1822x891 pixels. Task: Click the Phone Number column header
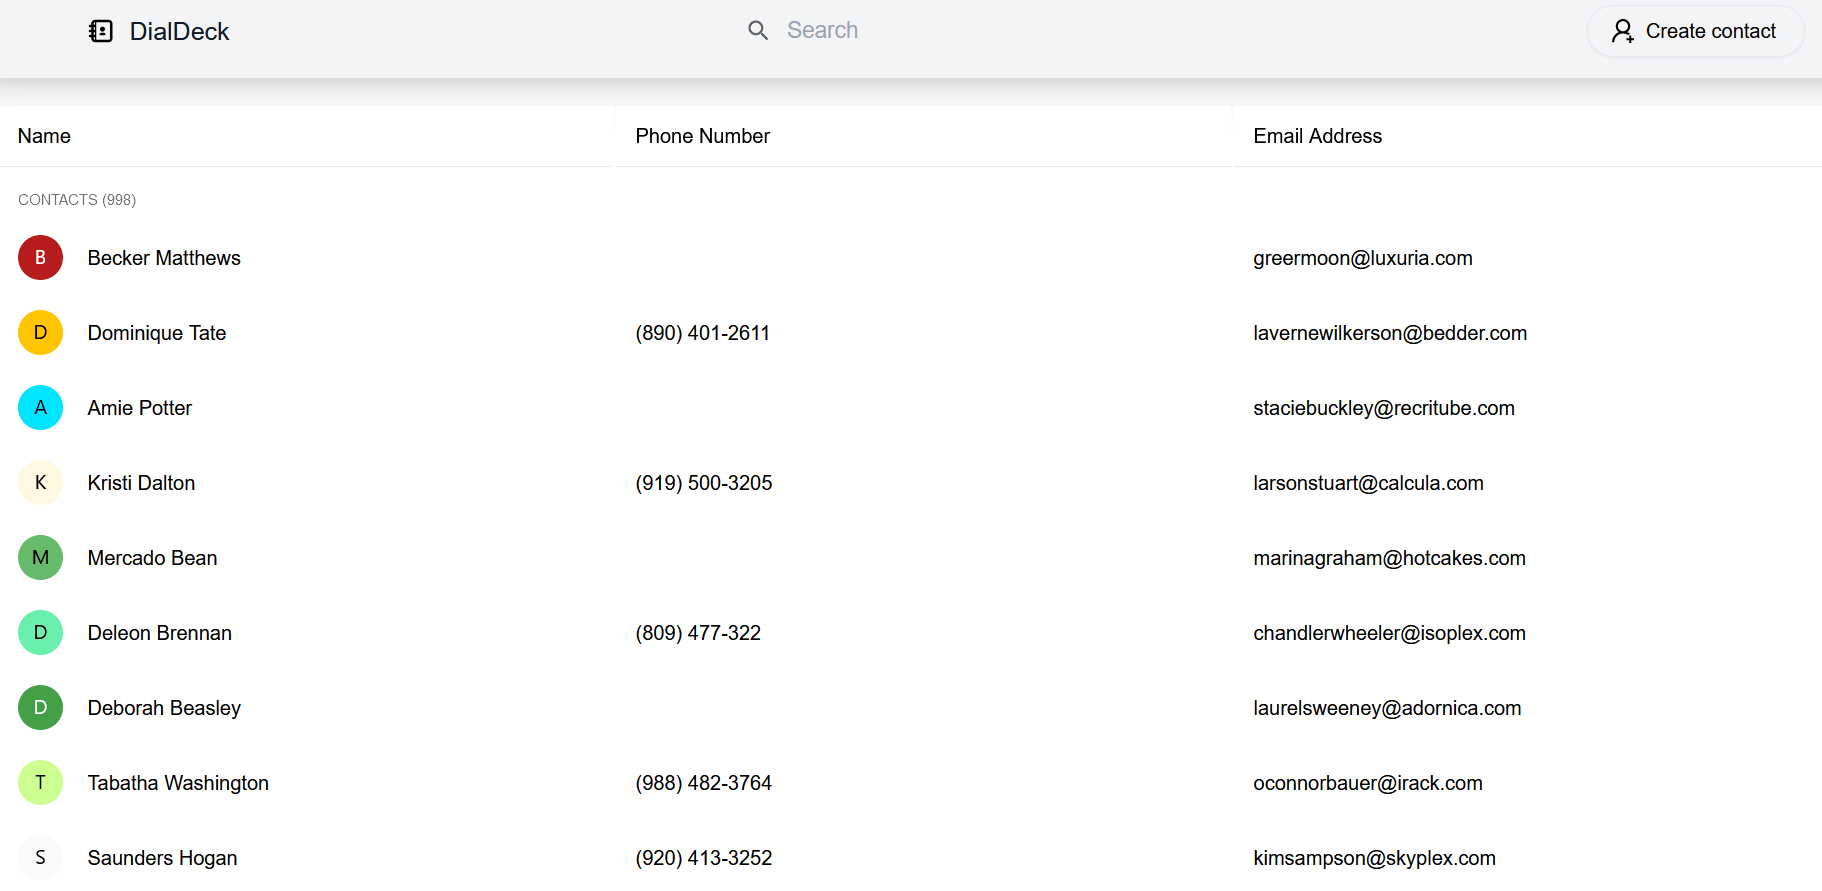(702, 136)
